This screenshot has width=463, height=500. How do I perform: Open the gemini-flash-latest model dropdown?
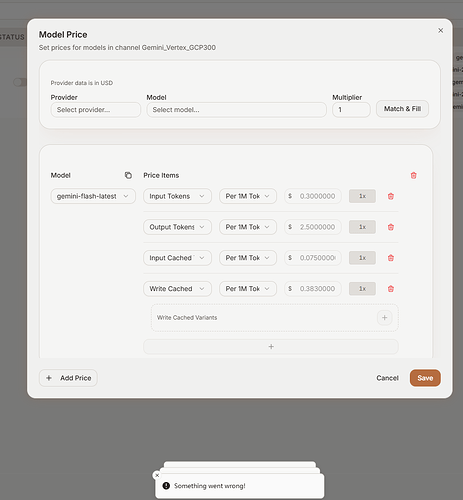[93, 196]
